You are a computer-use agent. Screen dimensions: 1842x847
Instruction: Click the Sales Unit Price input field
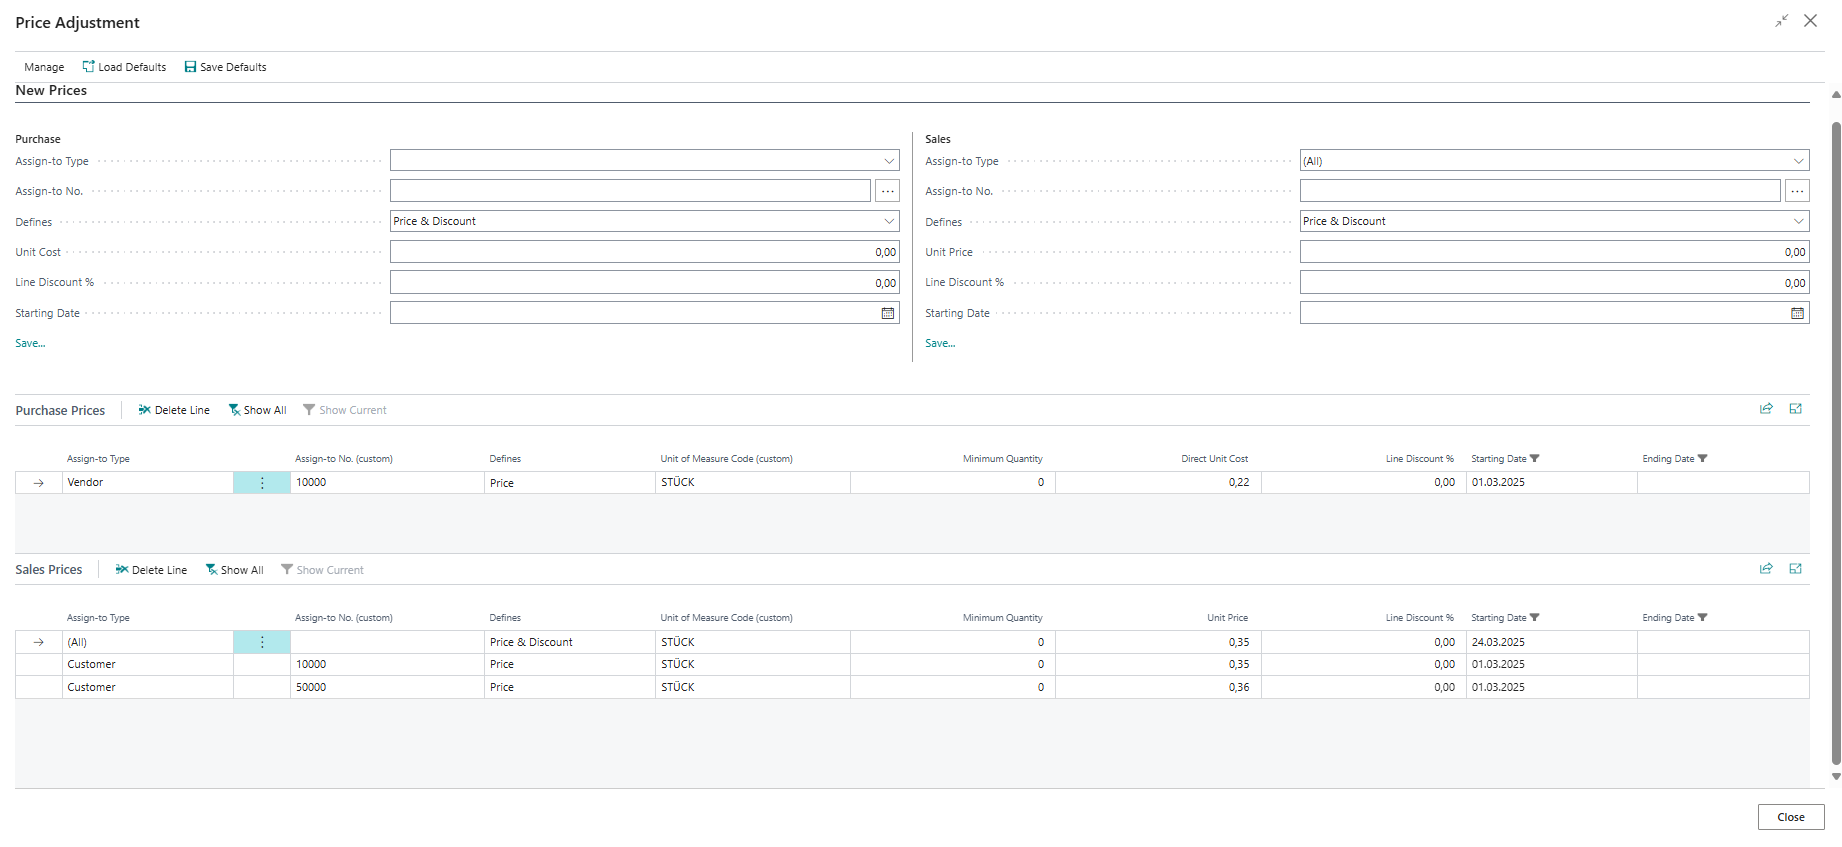(1553, 252)
